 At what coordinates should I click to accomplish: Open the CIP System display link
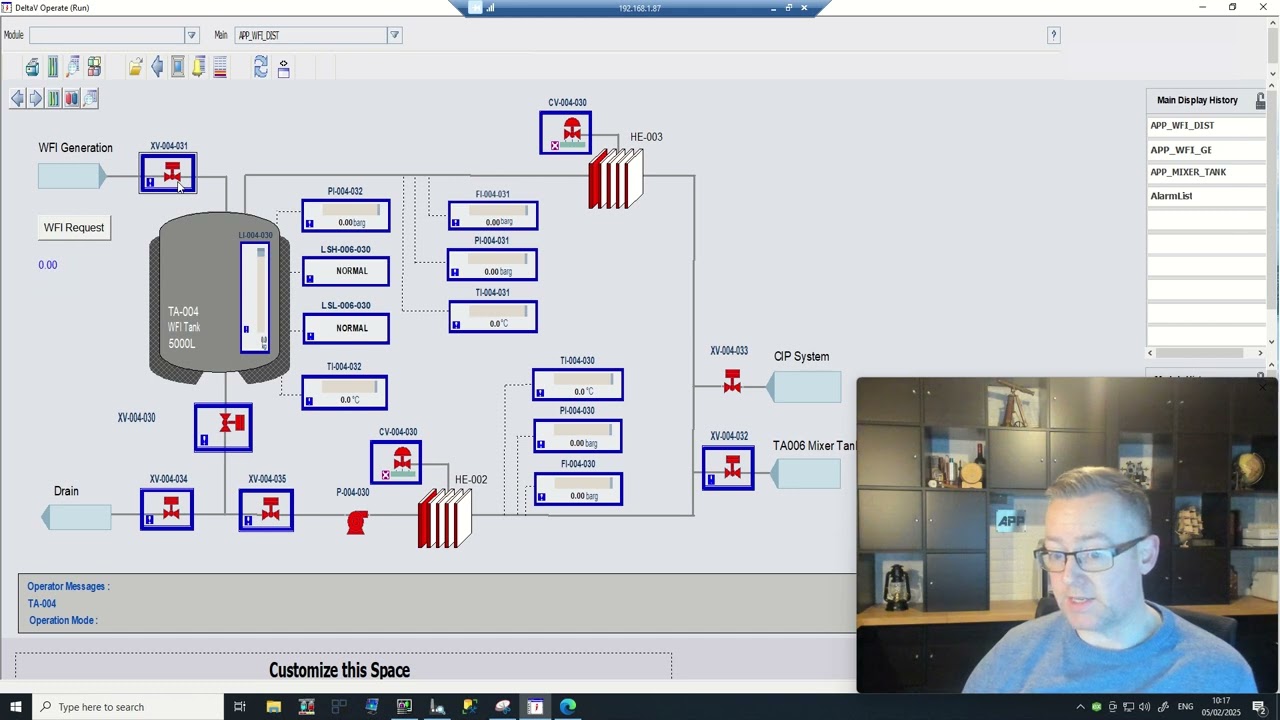[804, 387]
